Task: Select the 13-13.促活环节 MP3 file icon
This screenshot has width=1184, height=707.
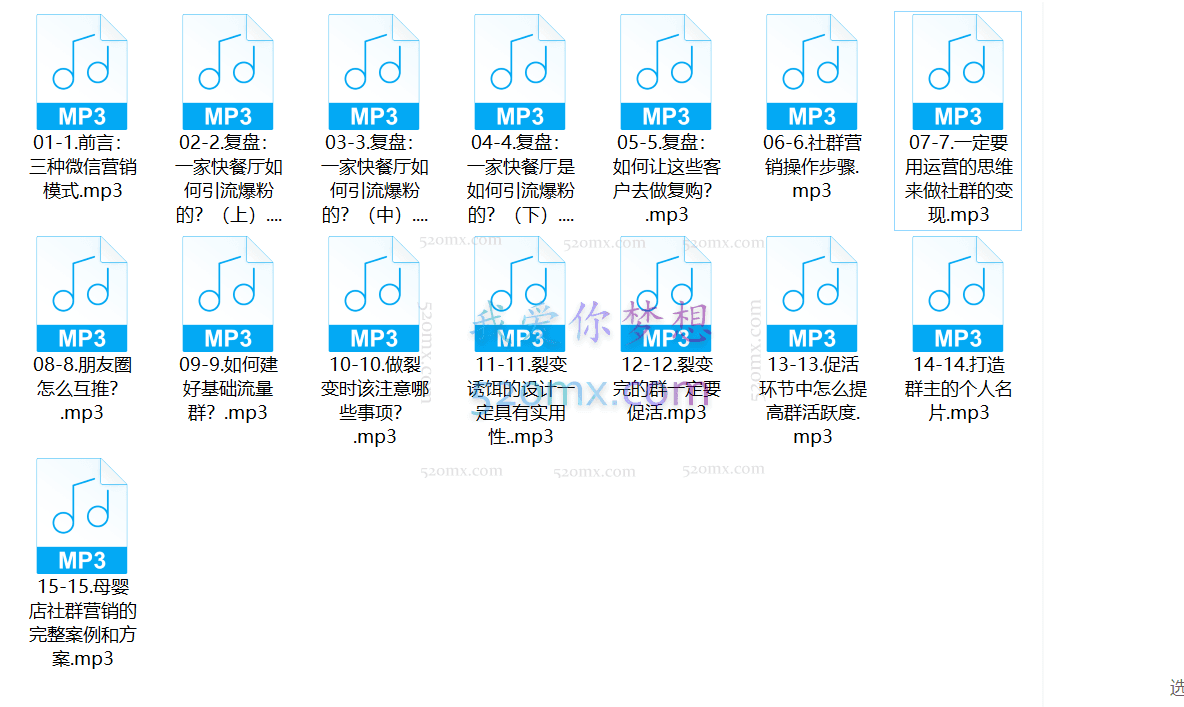Action: (812, 294)
